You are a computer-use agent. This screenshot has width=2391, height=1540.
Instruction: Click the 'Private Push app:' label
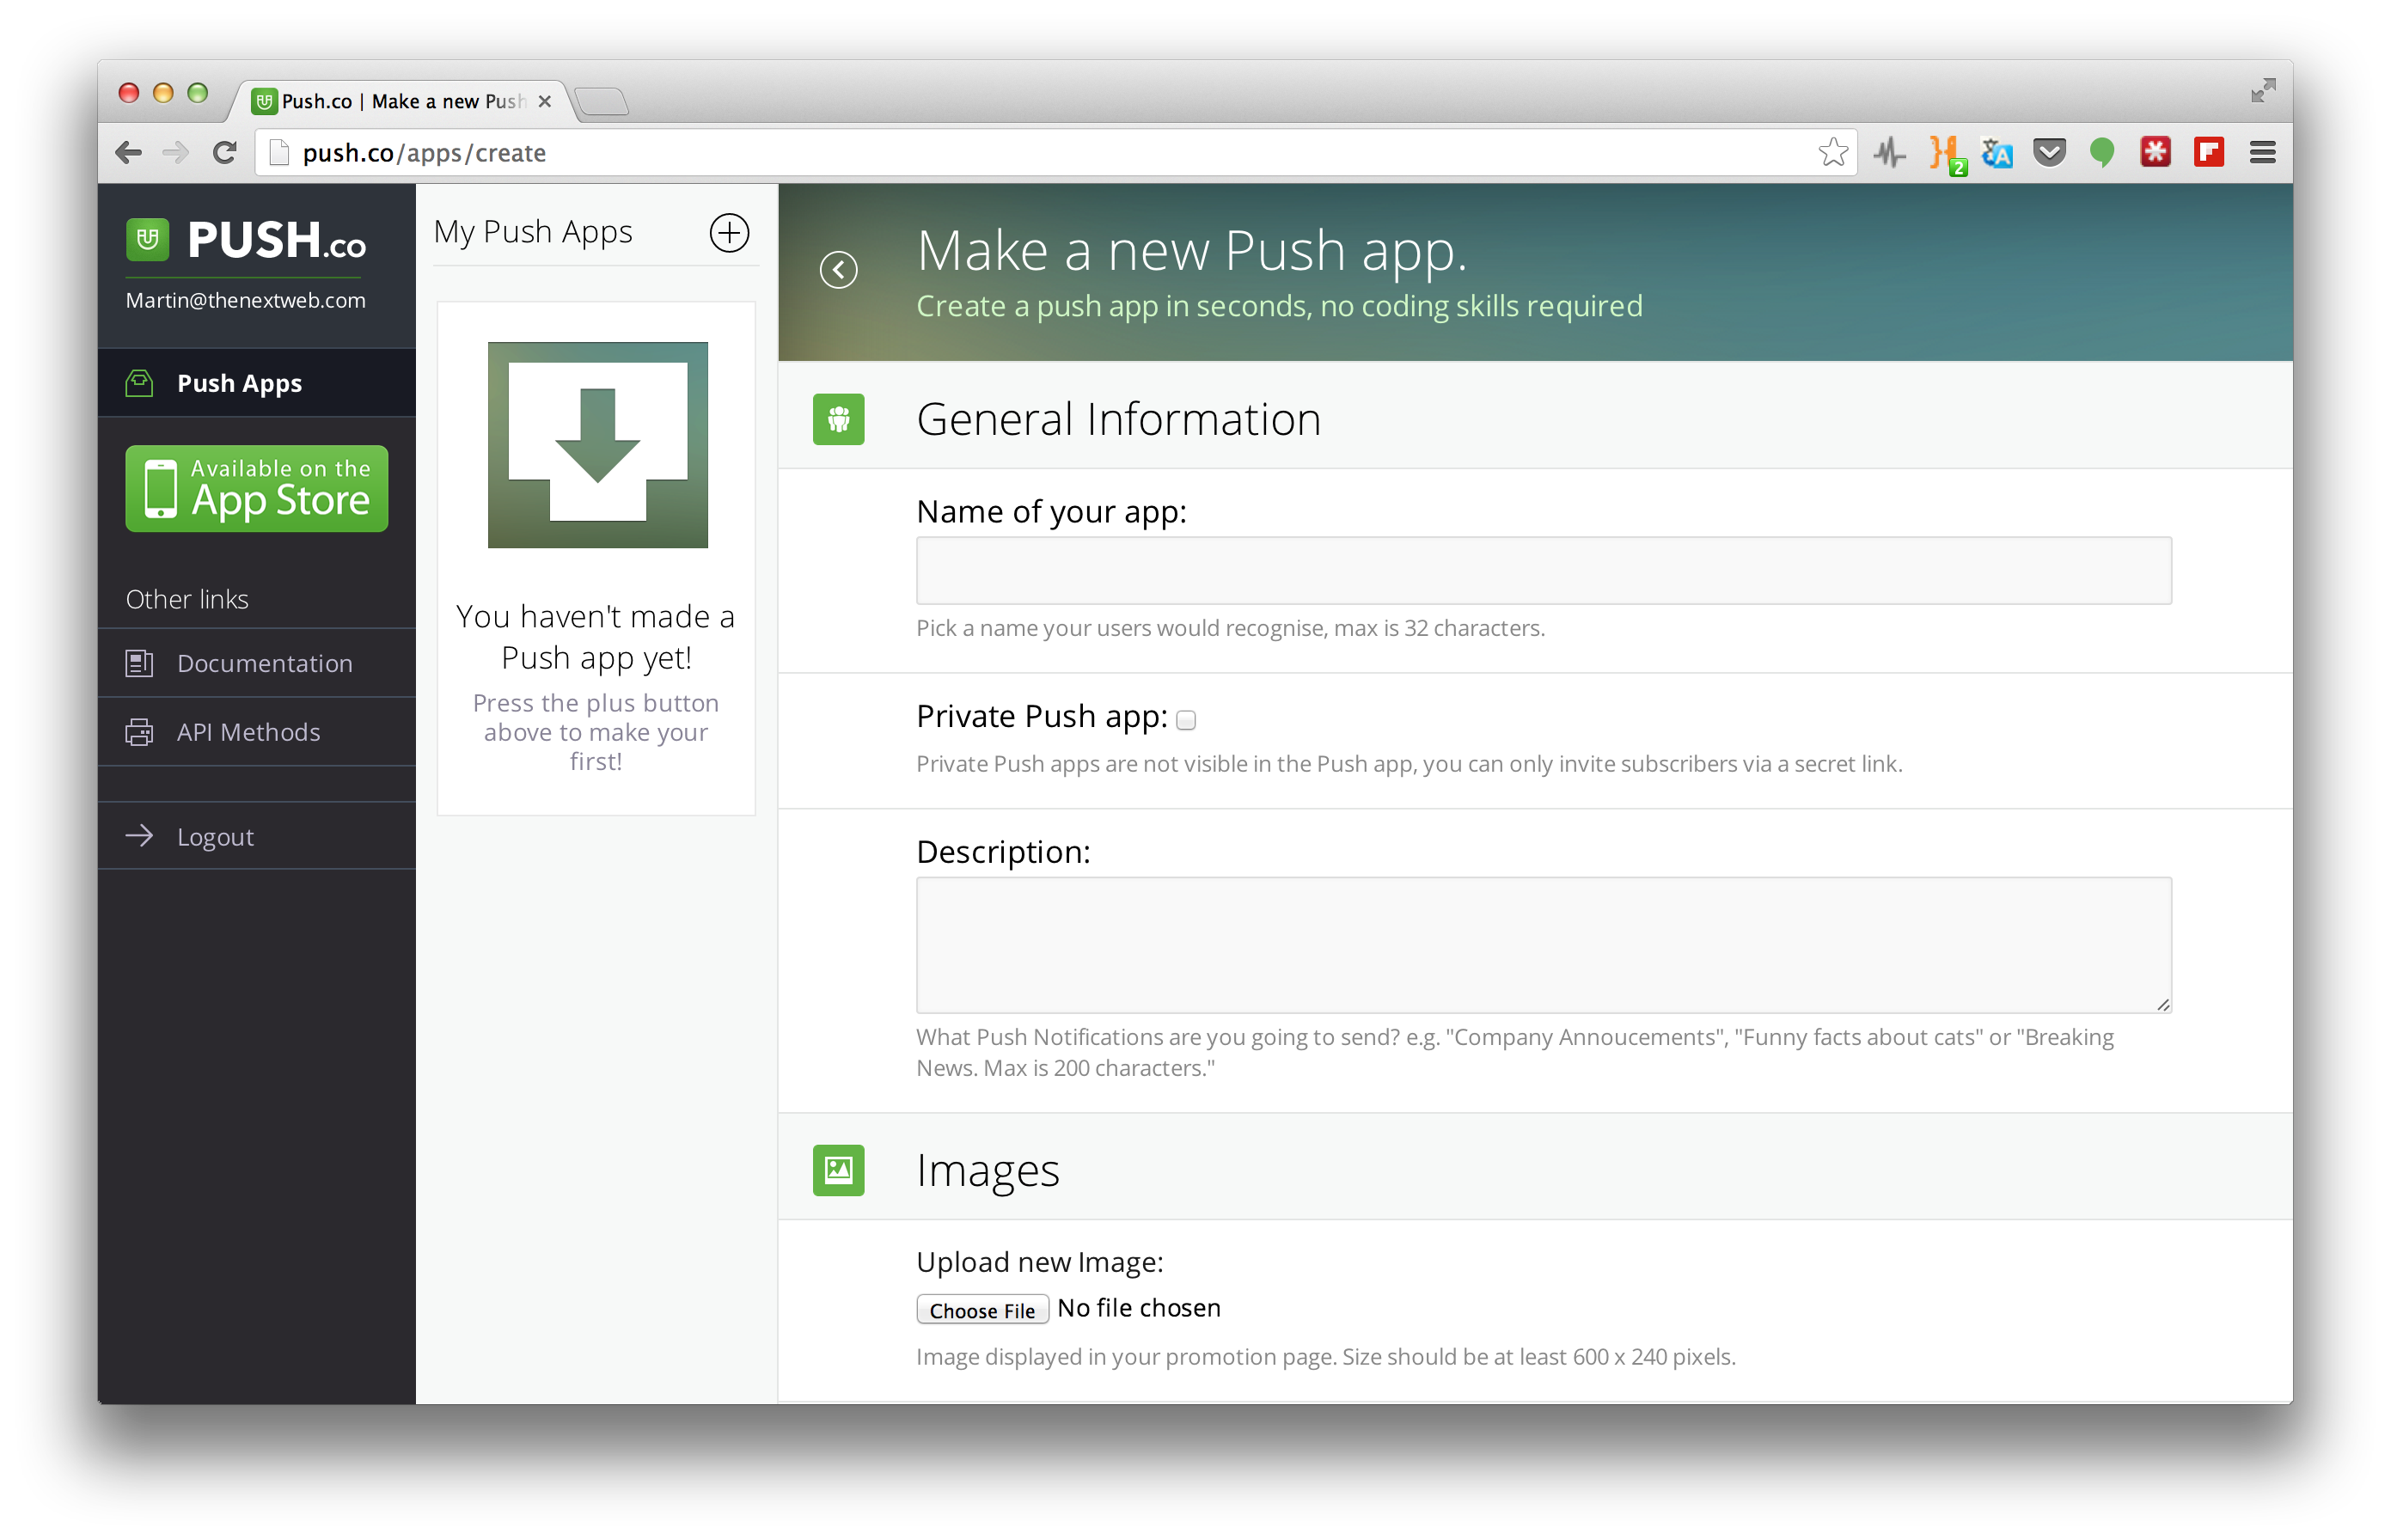1042,716
